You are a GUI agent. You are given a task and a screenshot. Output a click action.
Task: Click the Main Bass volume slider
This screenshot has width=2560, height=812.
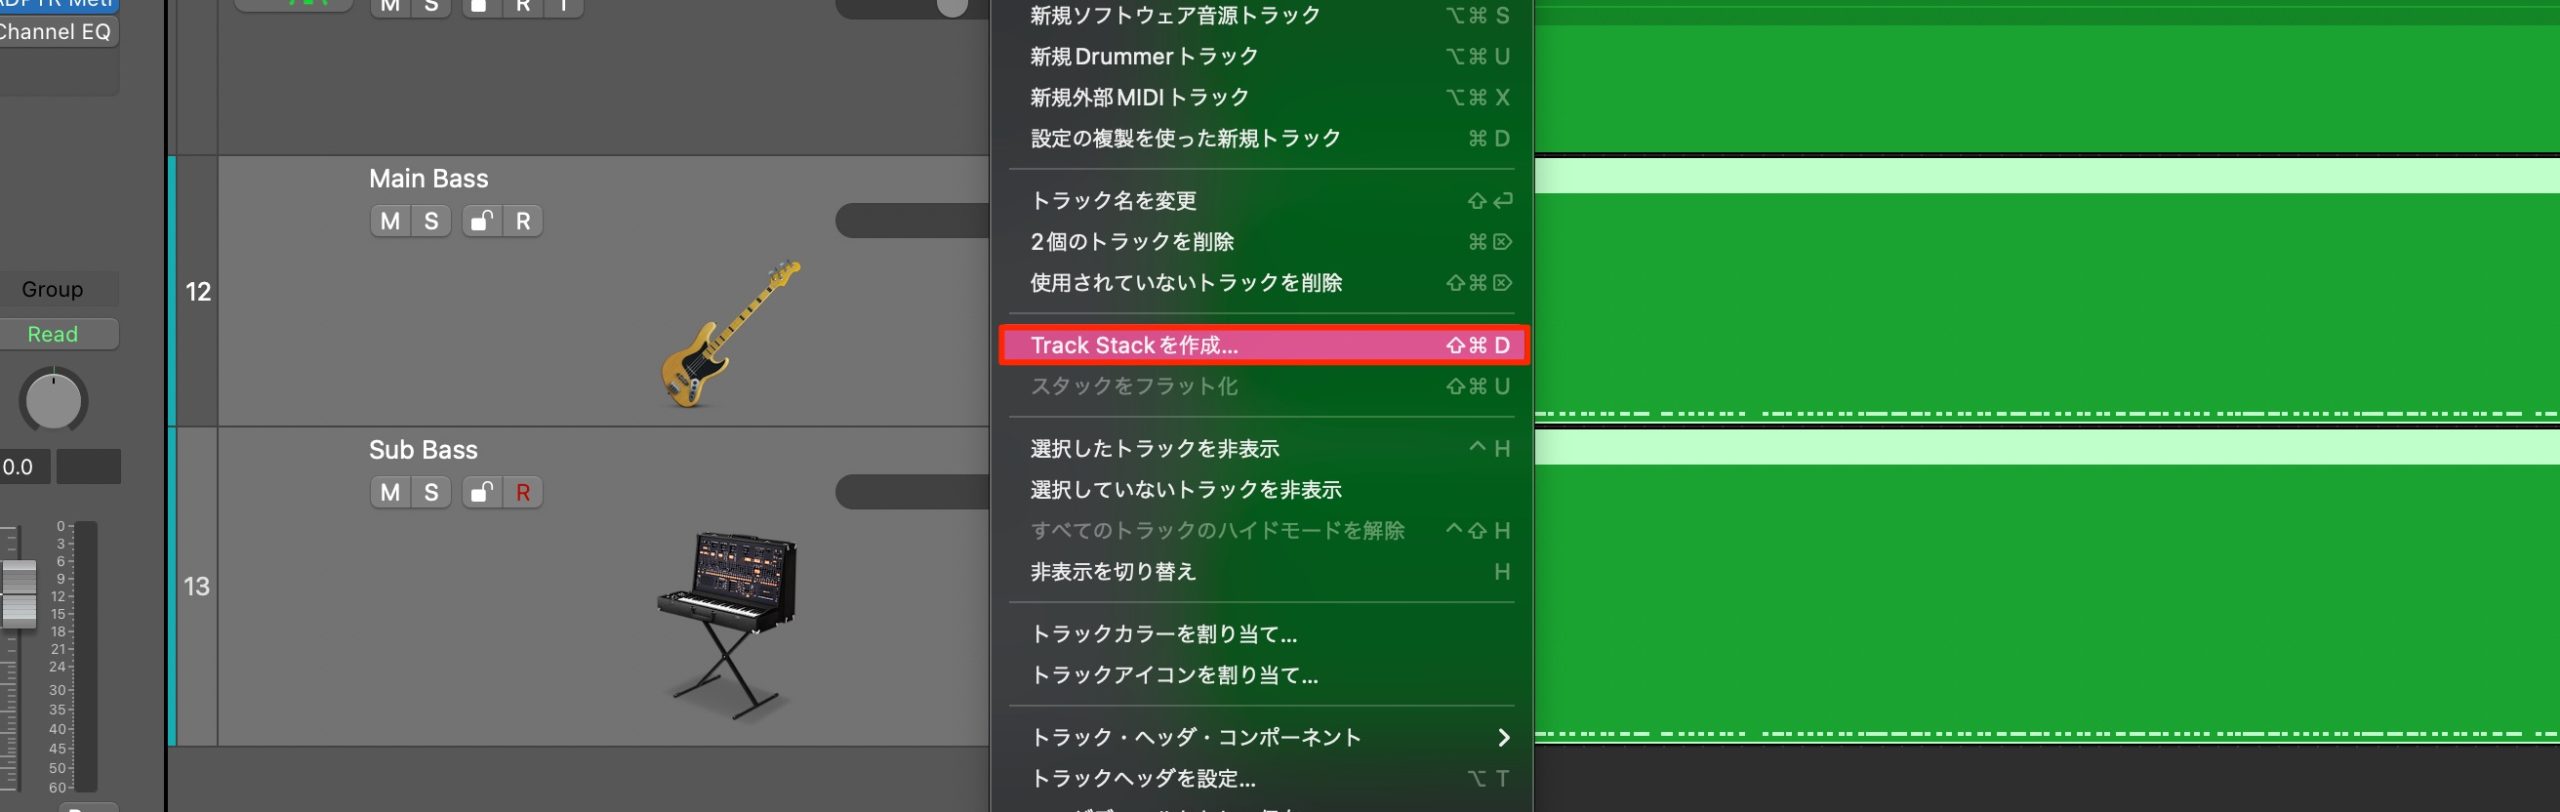[x=912, y=221]
